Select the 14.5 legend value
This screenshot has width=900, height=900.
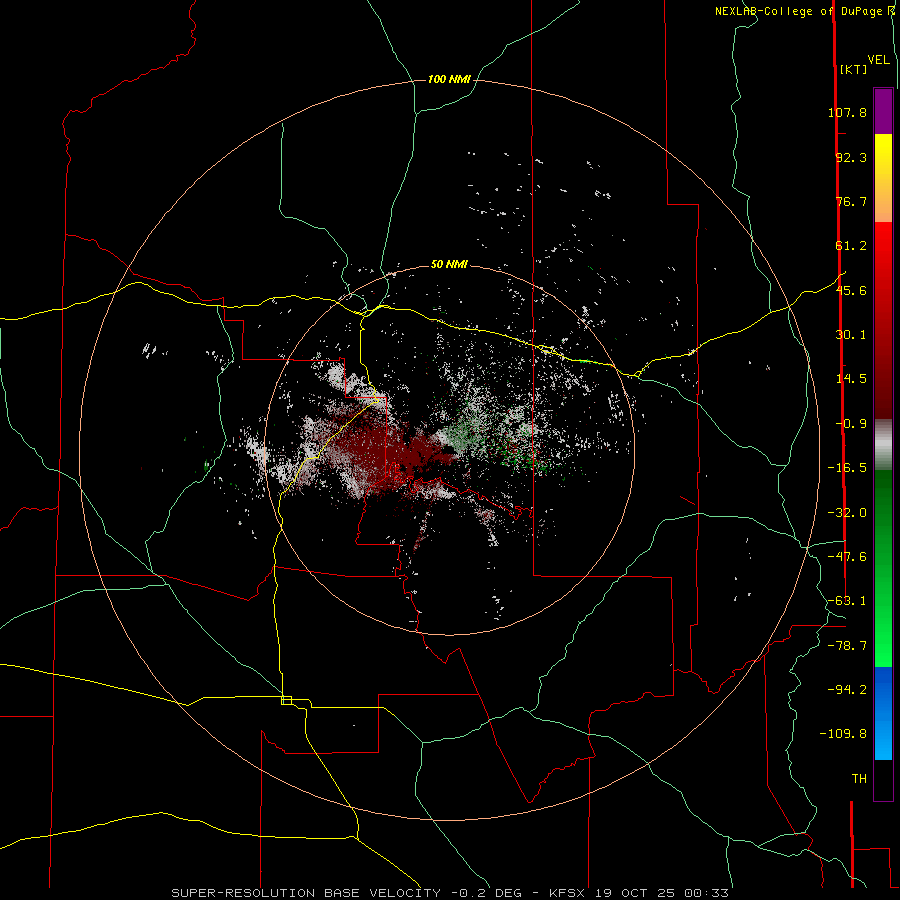851,379
